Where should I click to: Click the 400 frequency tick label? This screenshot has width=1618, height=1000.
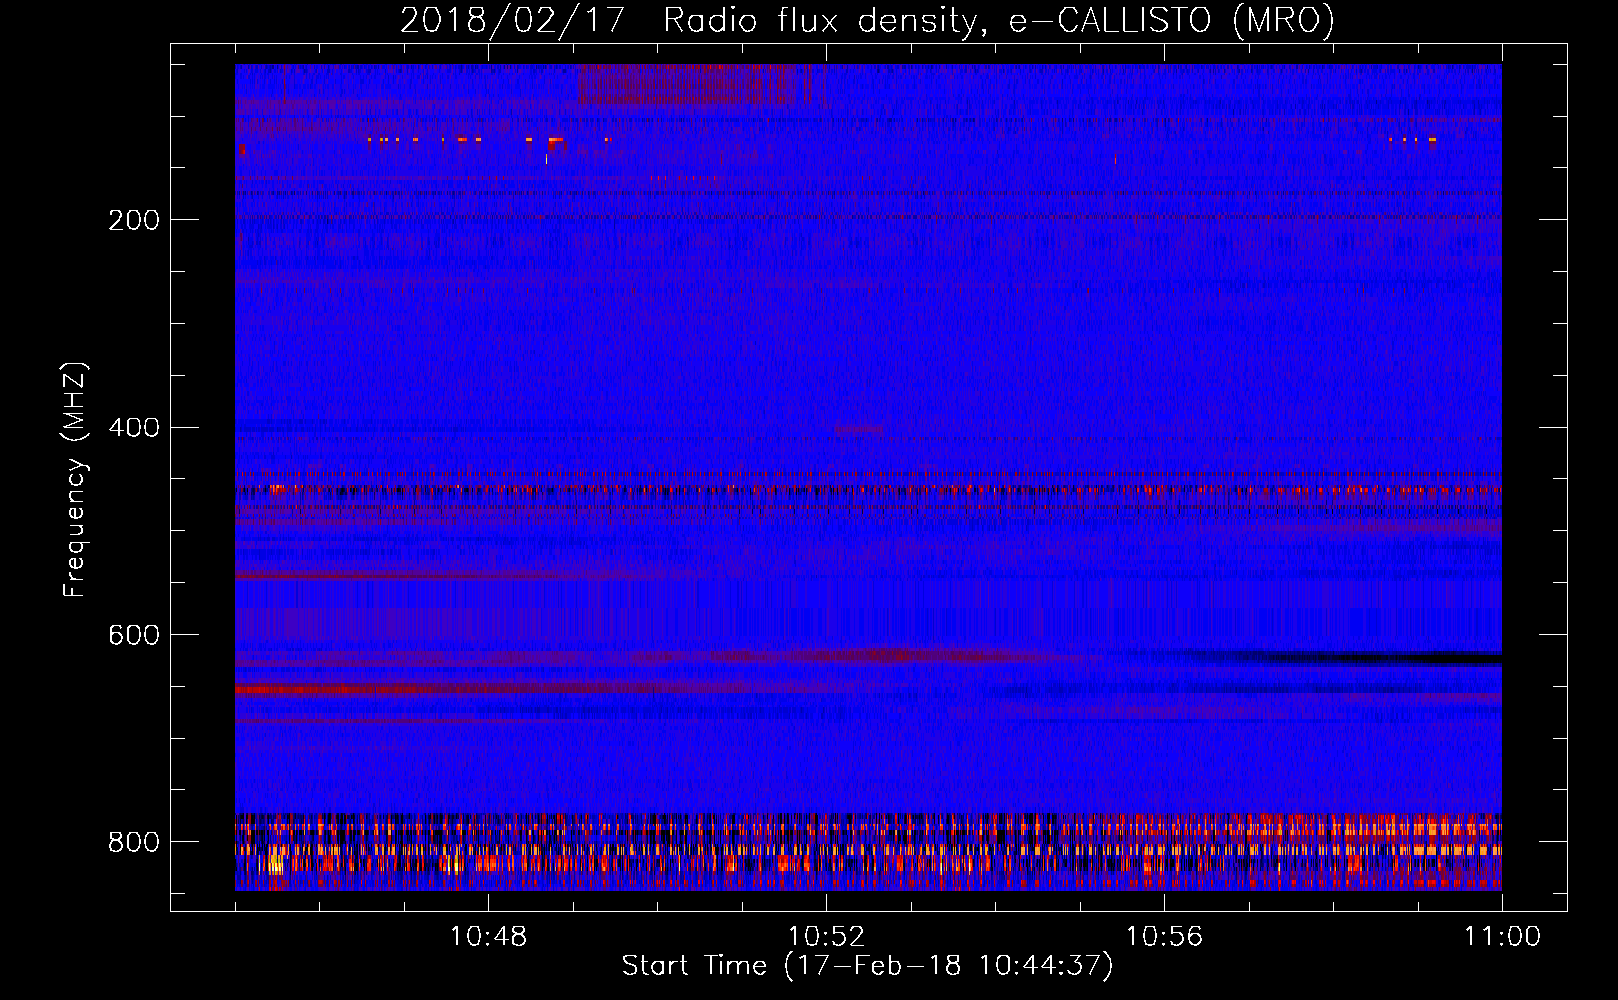(x=134, y=428)
